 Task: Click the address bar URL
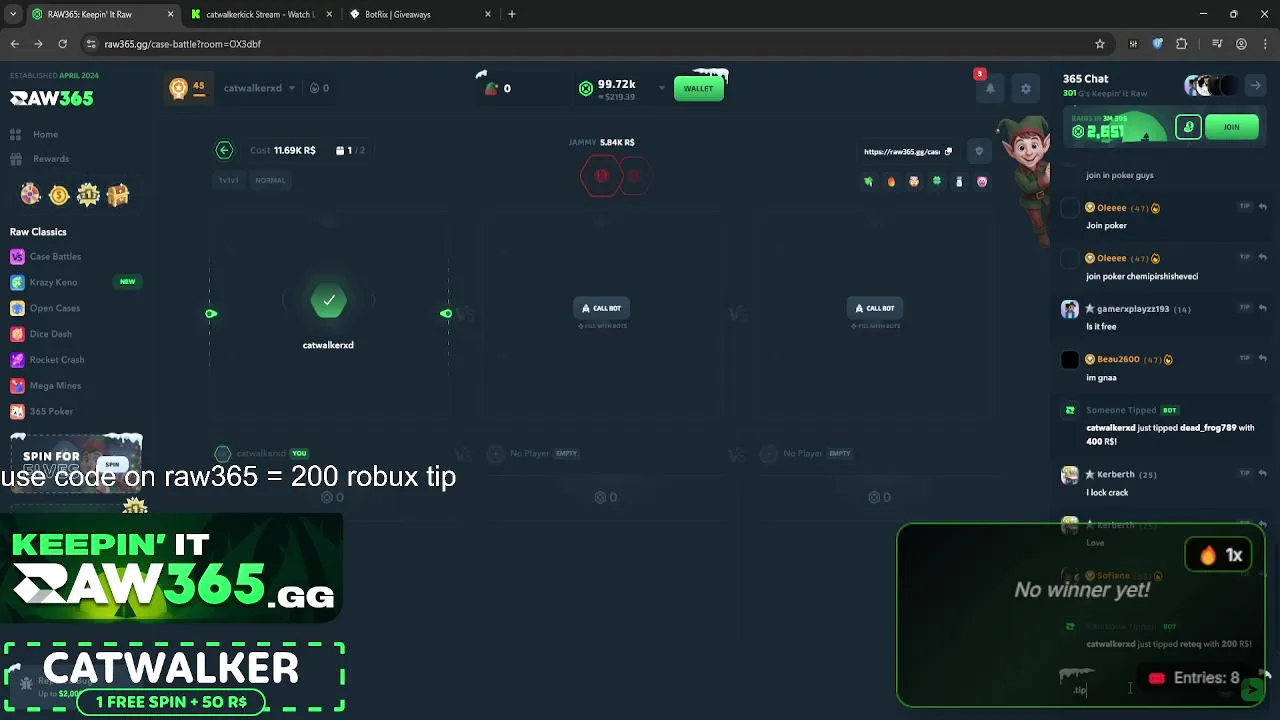(183, 44)
